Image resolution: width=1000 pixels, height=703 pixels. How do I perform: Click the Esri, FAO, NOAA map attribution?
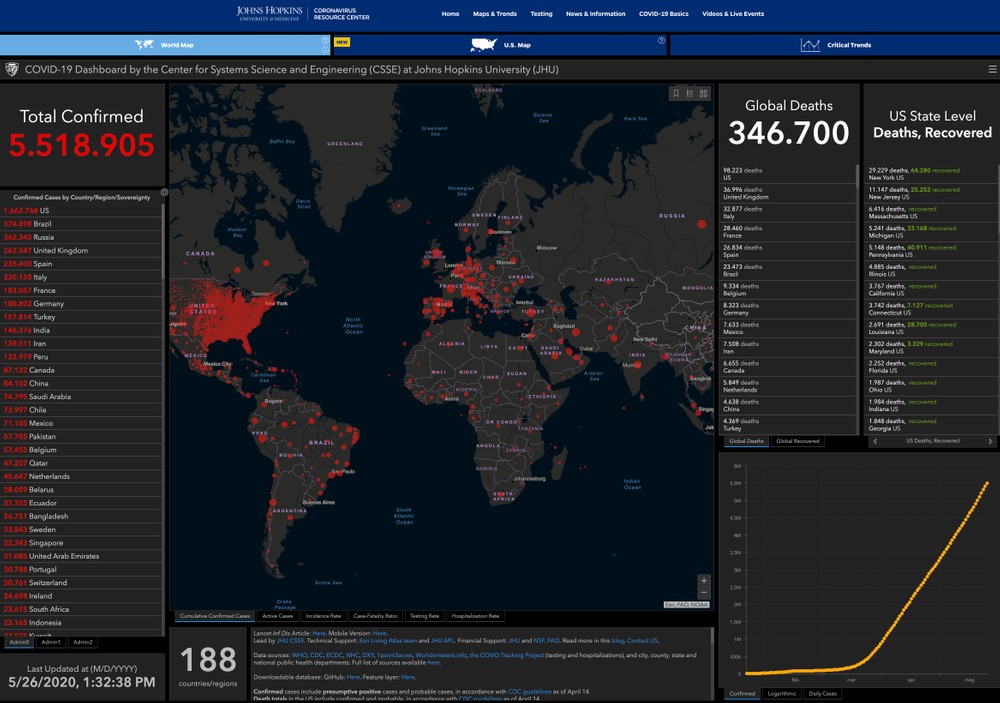pos(687,605)
